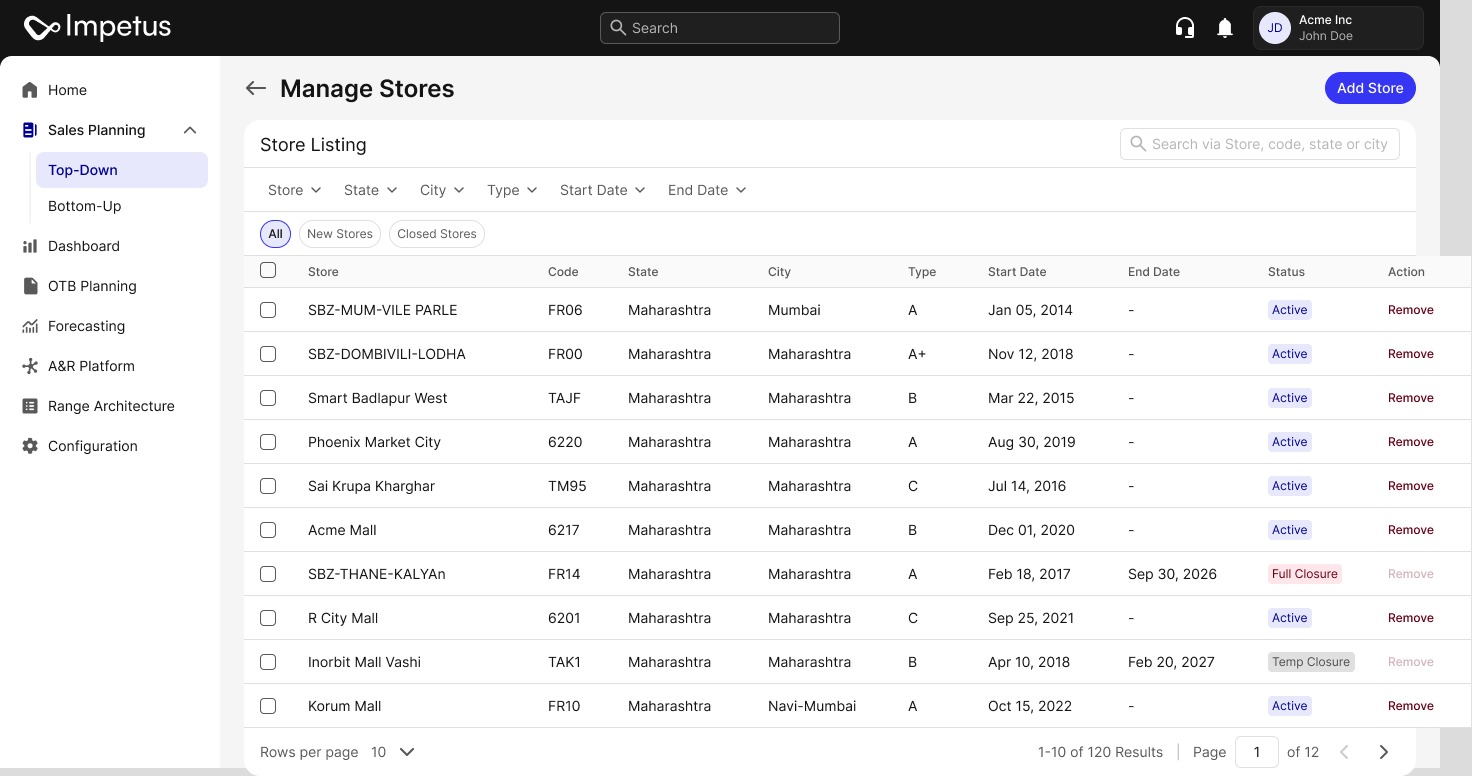Remove the Korum Mall store

(1411, 706)
